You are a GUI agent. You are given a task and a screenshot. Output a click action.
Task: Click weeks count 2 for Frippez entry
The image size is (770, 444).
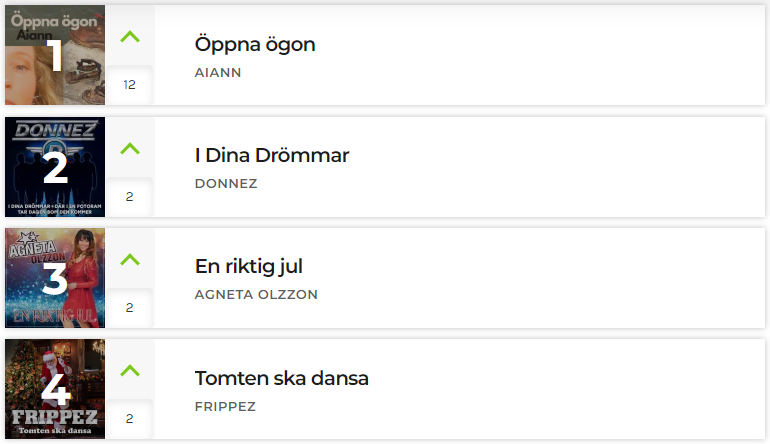(x=130, y=418)
